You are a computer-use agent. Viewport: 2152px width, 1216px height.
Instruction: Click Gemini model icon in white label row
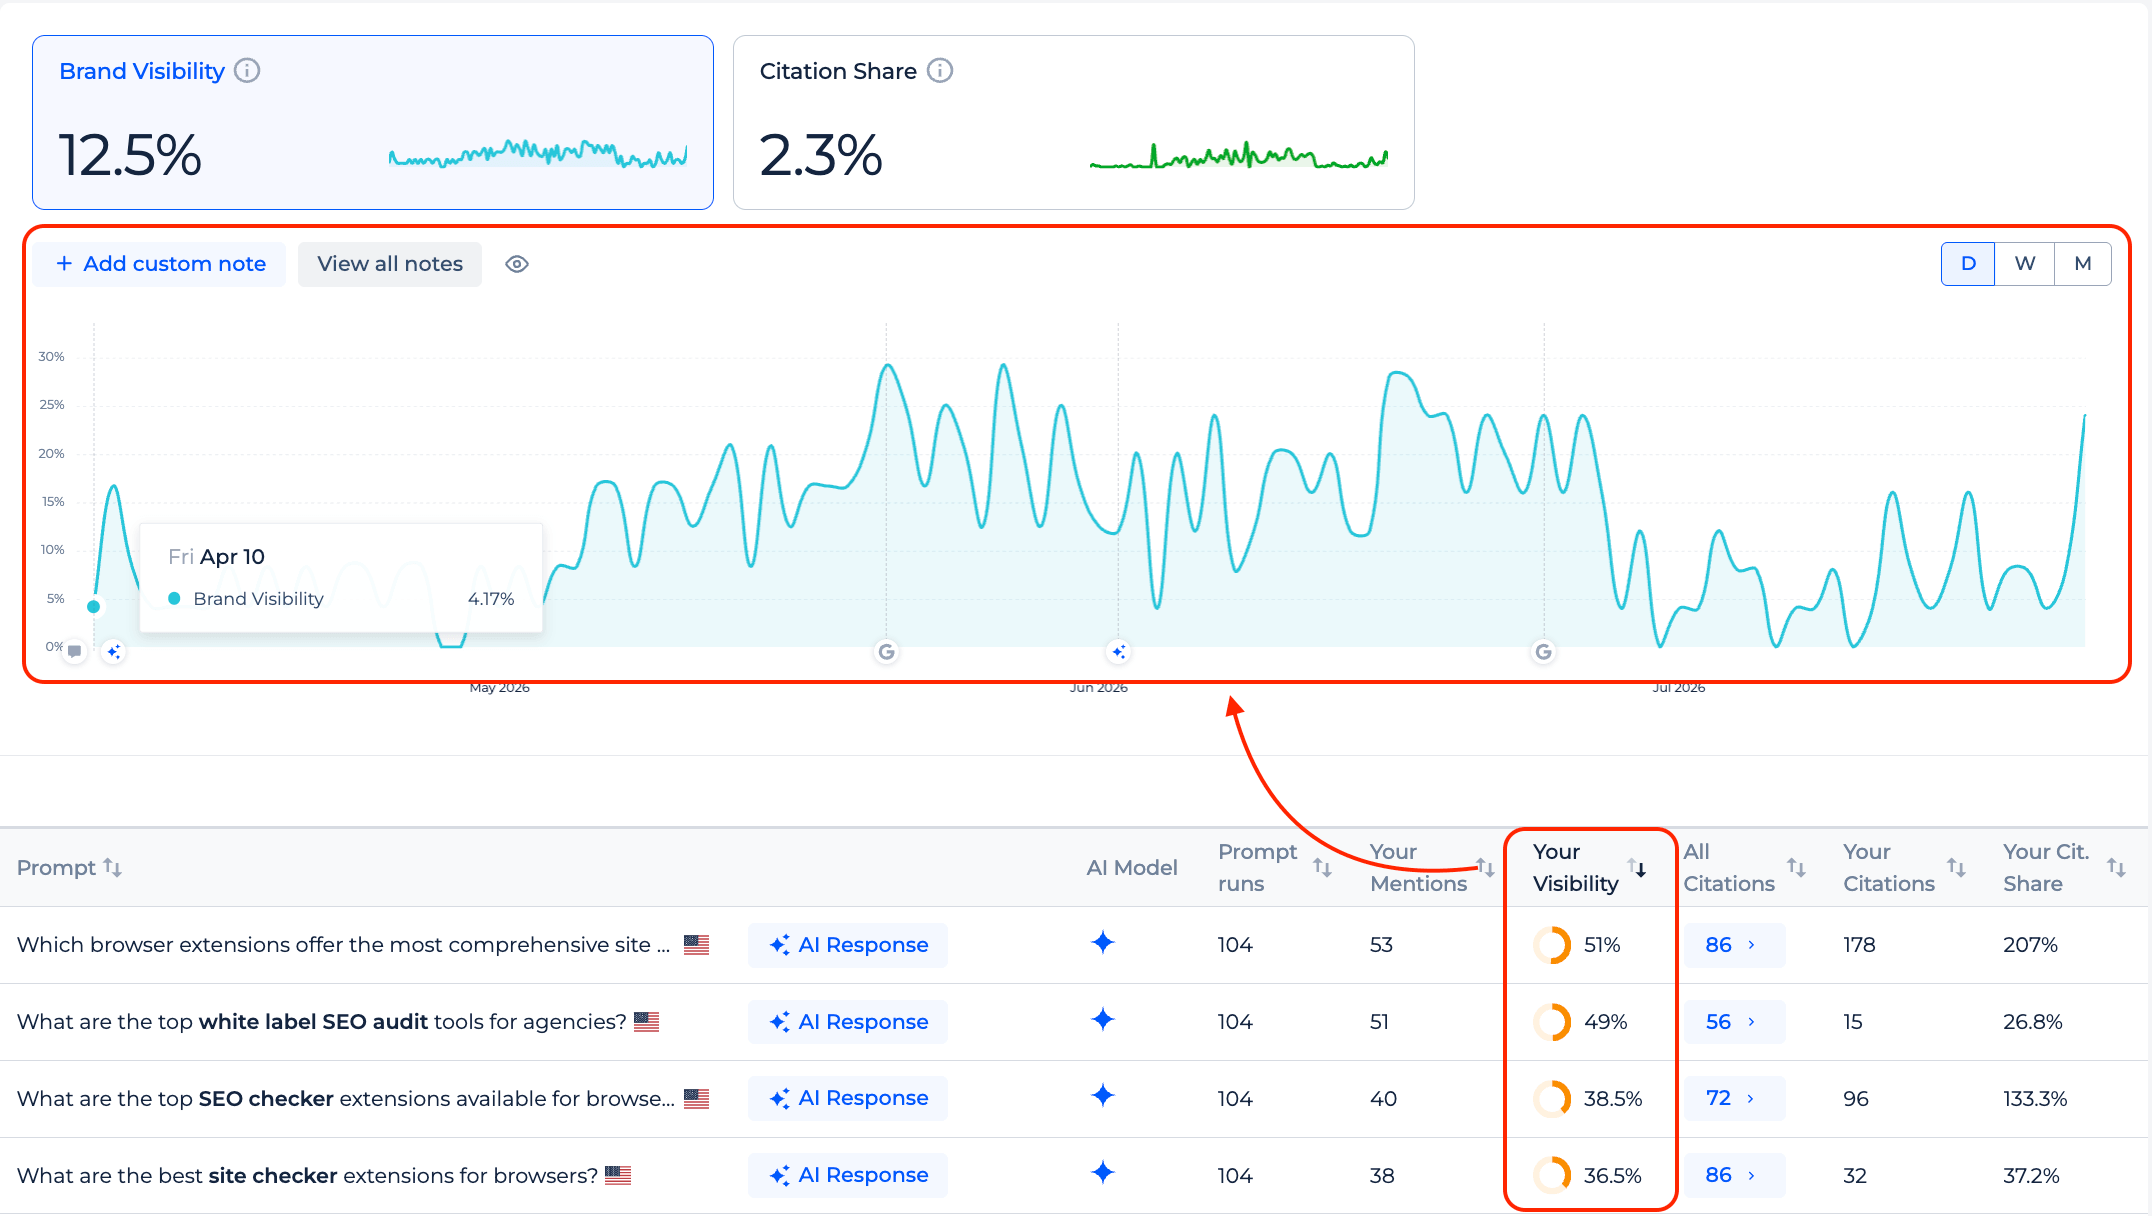point(1103,1020)
